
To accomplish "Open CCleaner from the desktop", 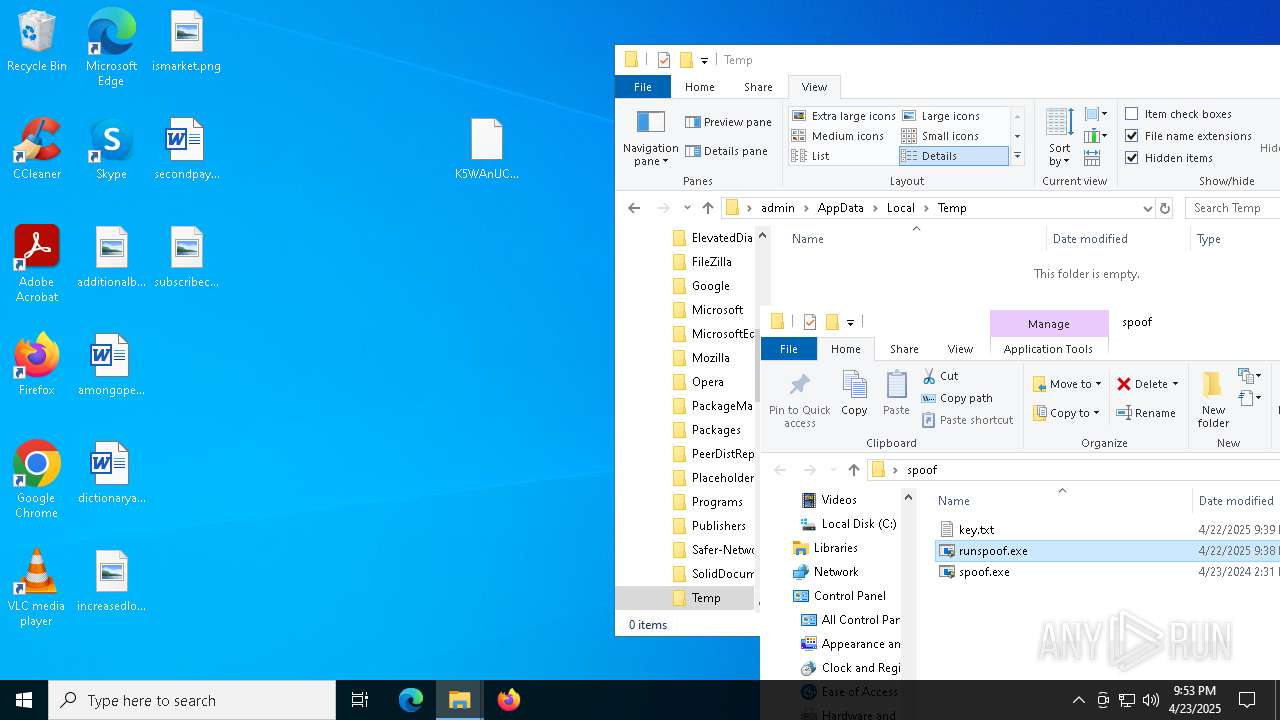I will pos(37,150).
